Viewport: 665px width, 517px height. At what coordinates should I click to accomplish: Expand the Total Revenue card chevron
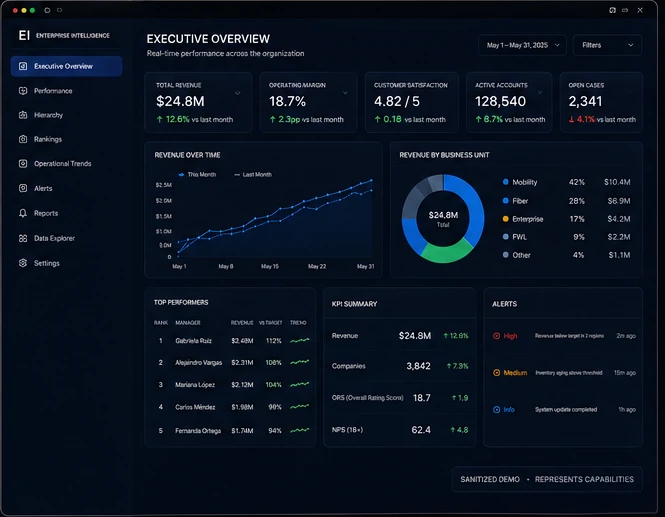pyautogui.click(x=238, y=93)
